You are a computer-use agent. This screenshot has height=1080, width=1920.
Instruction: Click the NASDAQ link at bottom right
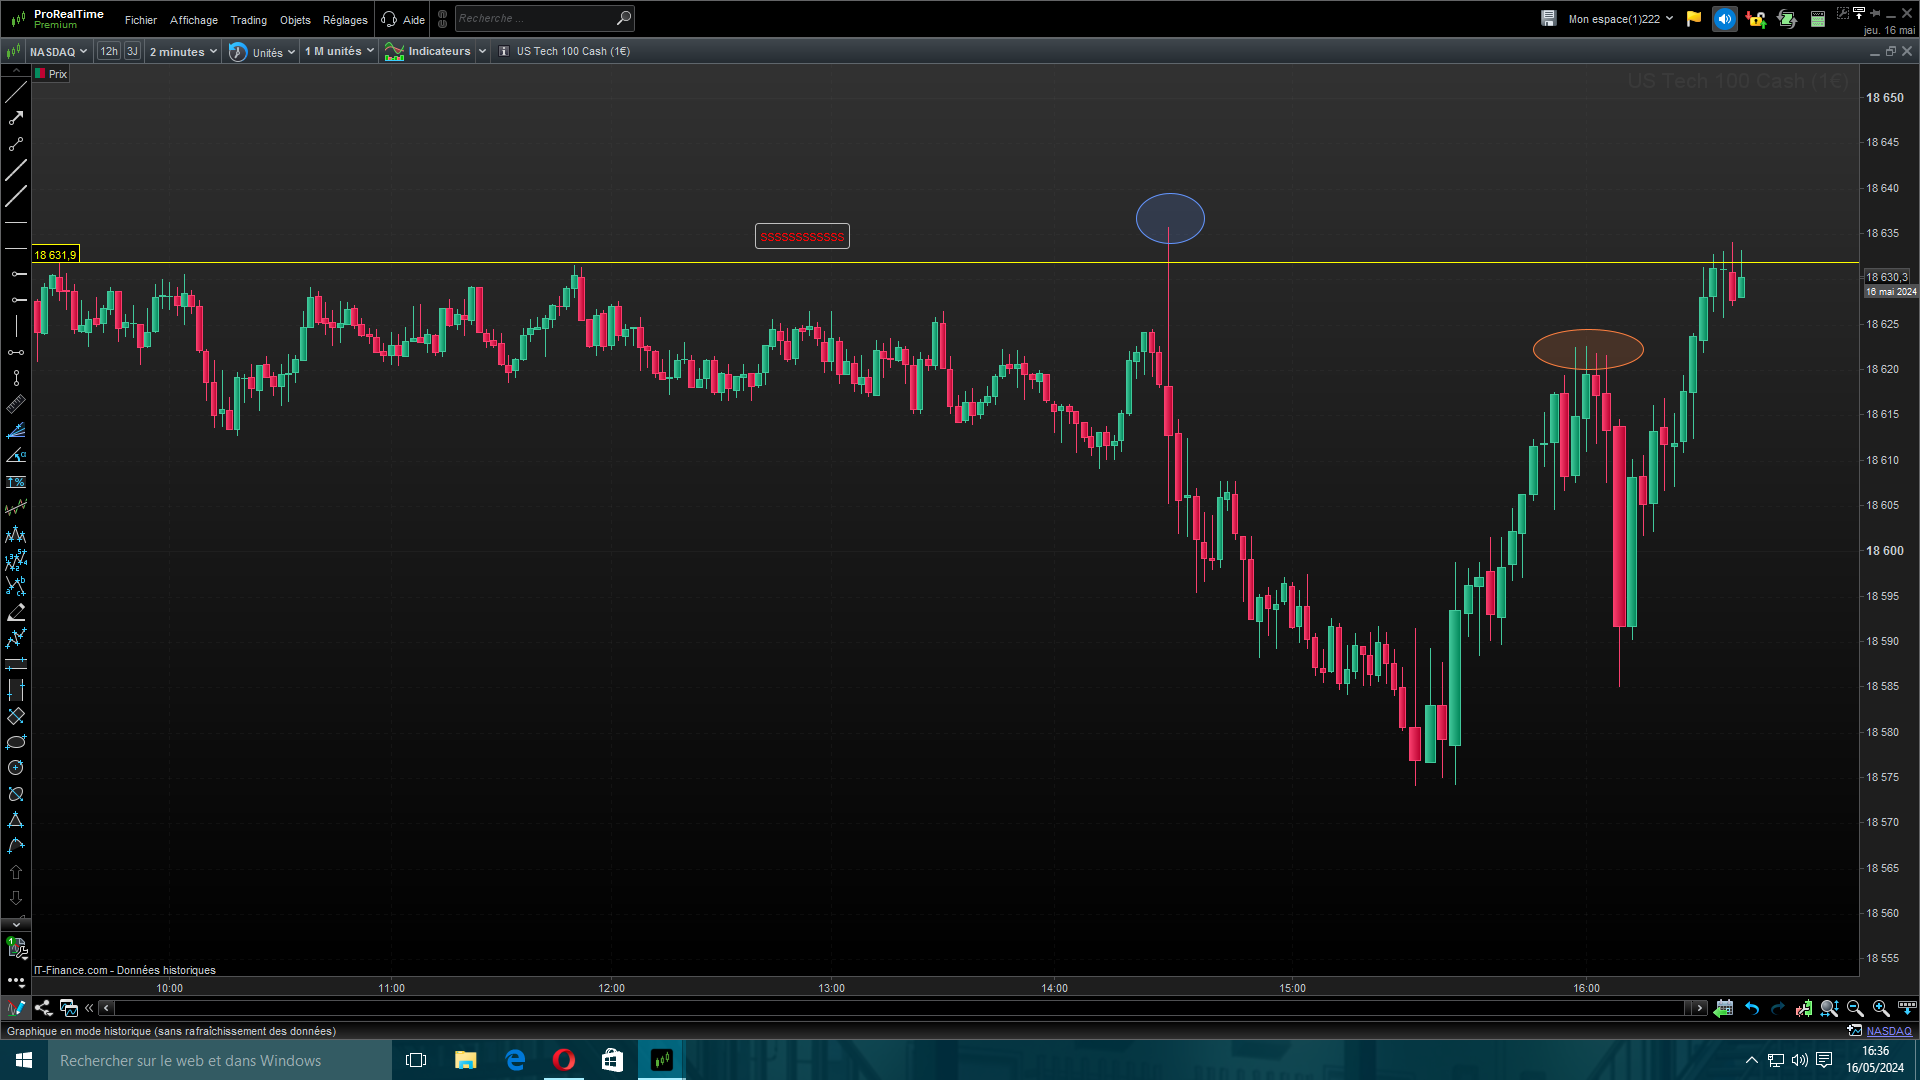(1888, 1031)
